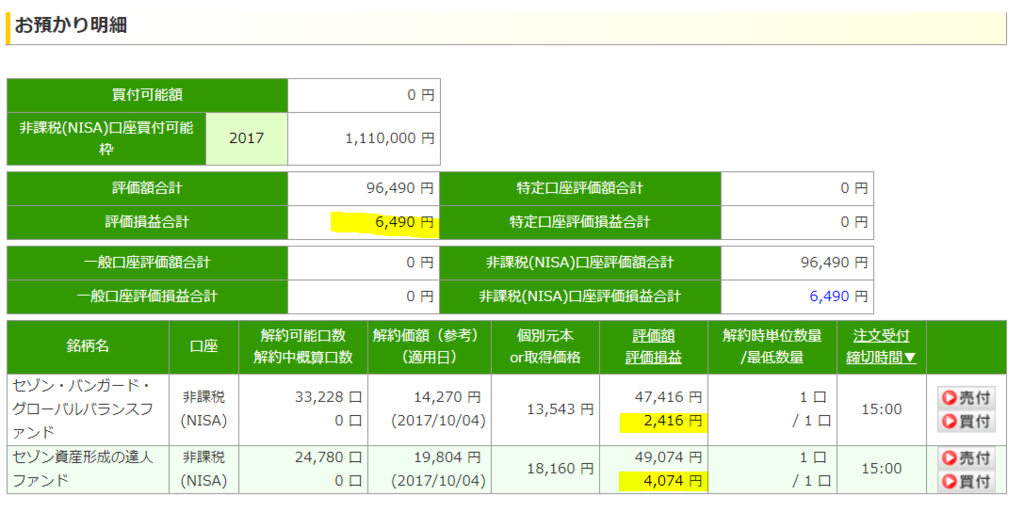Viewport: 1024px width, 512px height.
Task: Click 特定口座評価額合計 label
Action: (x=580, y=188)
